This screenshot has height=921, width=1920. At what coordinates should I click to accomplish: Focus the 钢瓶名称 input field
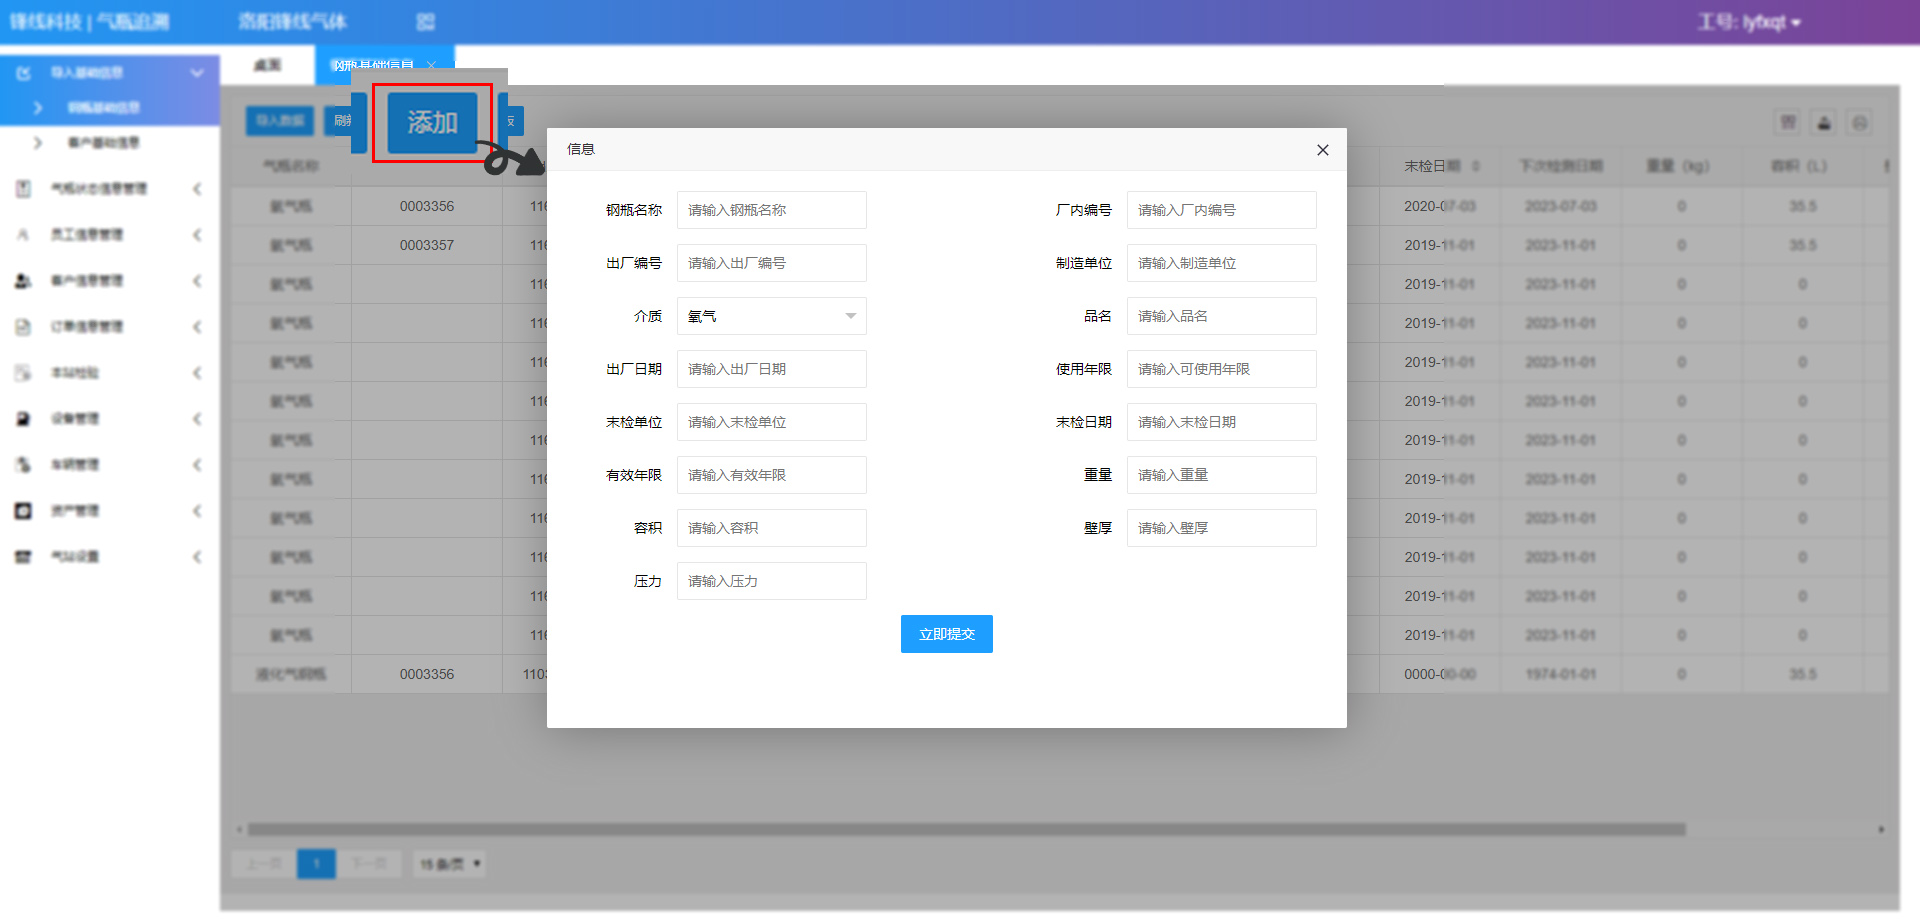[771, 210]
